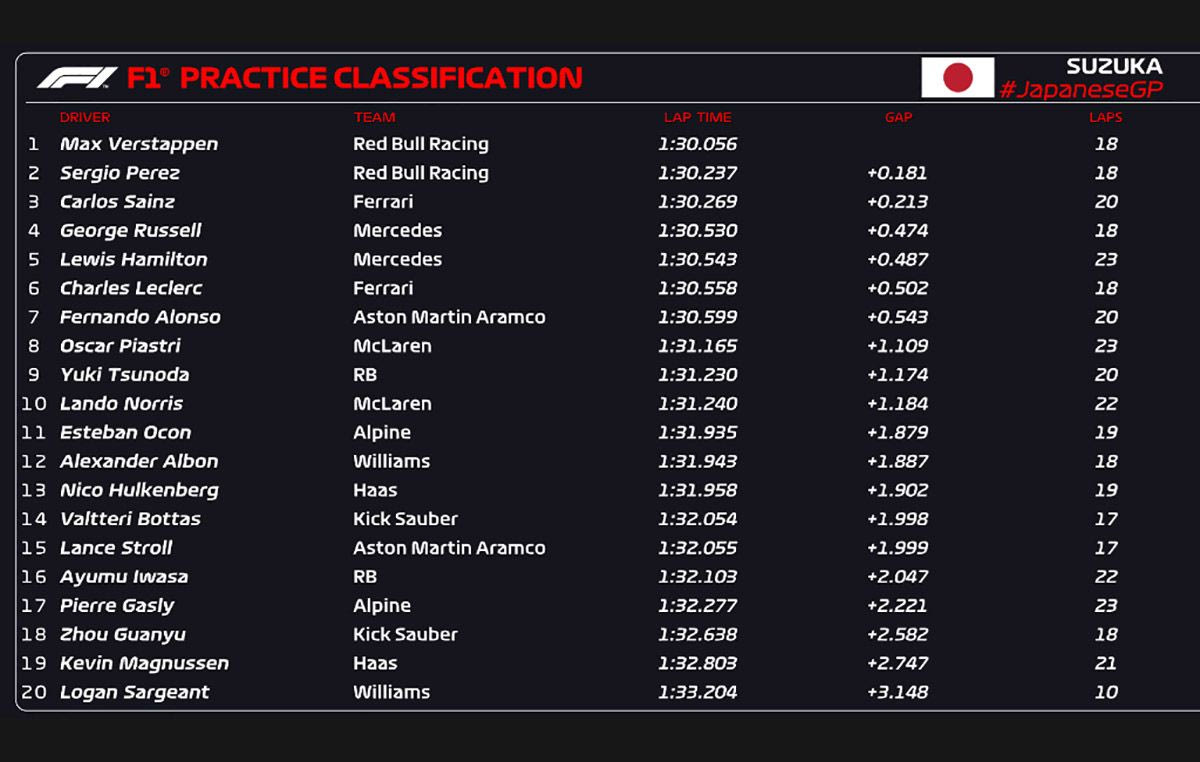Click the Kick Sauber team for Bottas
This screenshot has height=762, width=1200.
[405, 519]
